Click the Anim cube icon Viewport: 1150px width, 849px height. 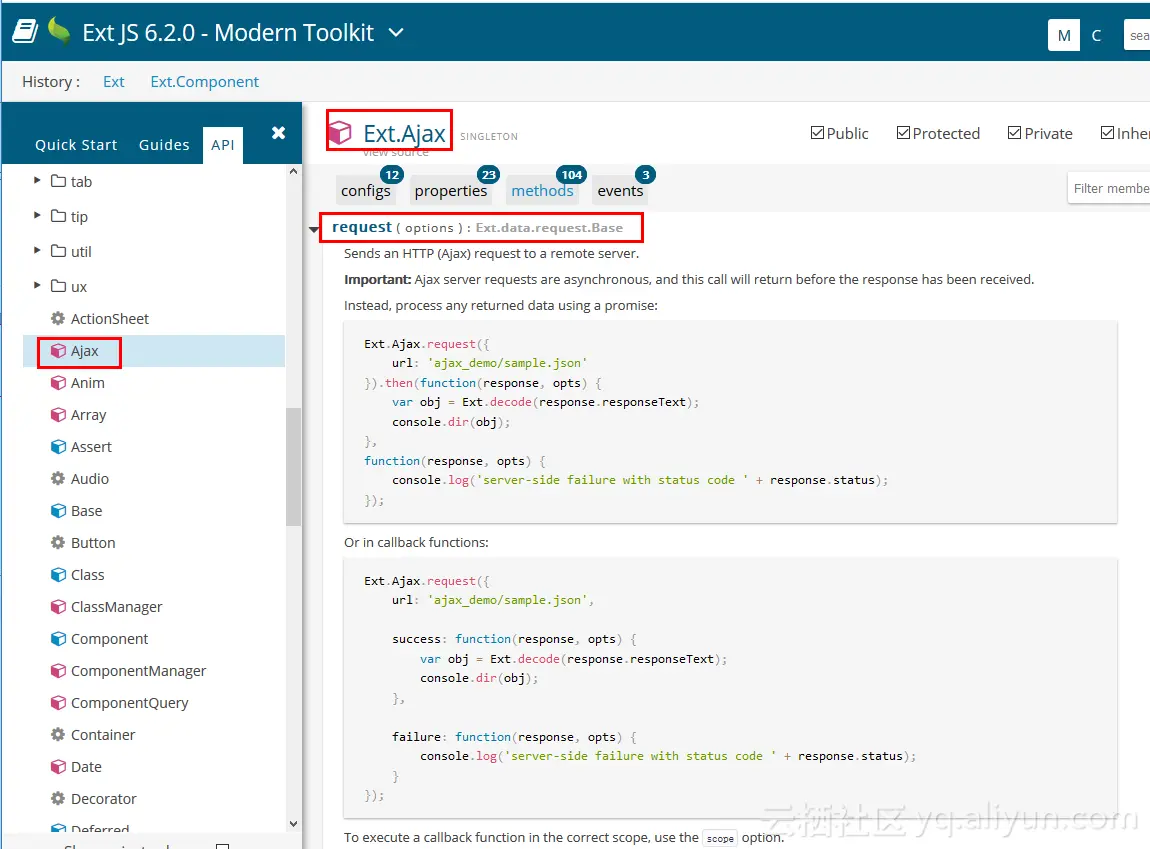58,383
